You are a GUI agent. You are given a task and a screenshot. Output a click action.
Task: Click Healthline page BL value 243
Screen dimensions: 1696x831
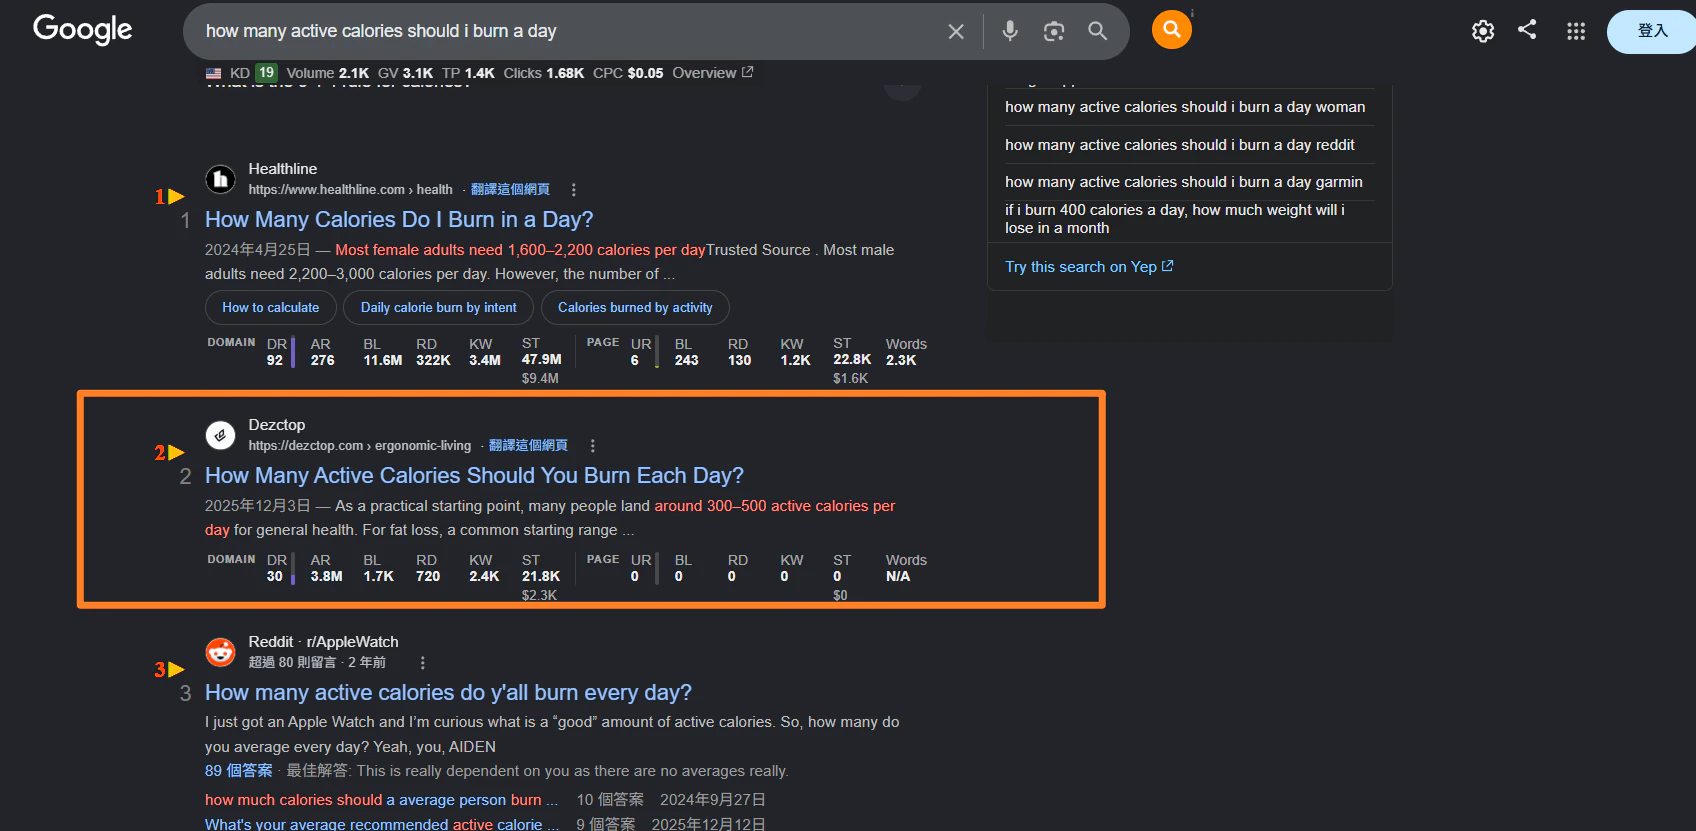tap(687, 360)
